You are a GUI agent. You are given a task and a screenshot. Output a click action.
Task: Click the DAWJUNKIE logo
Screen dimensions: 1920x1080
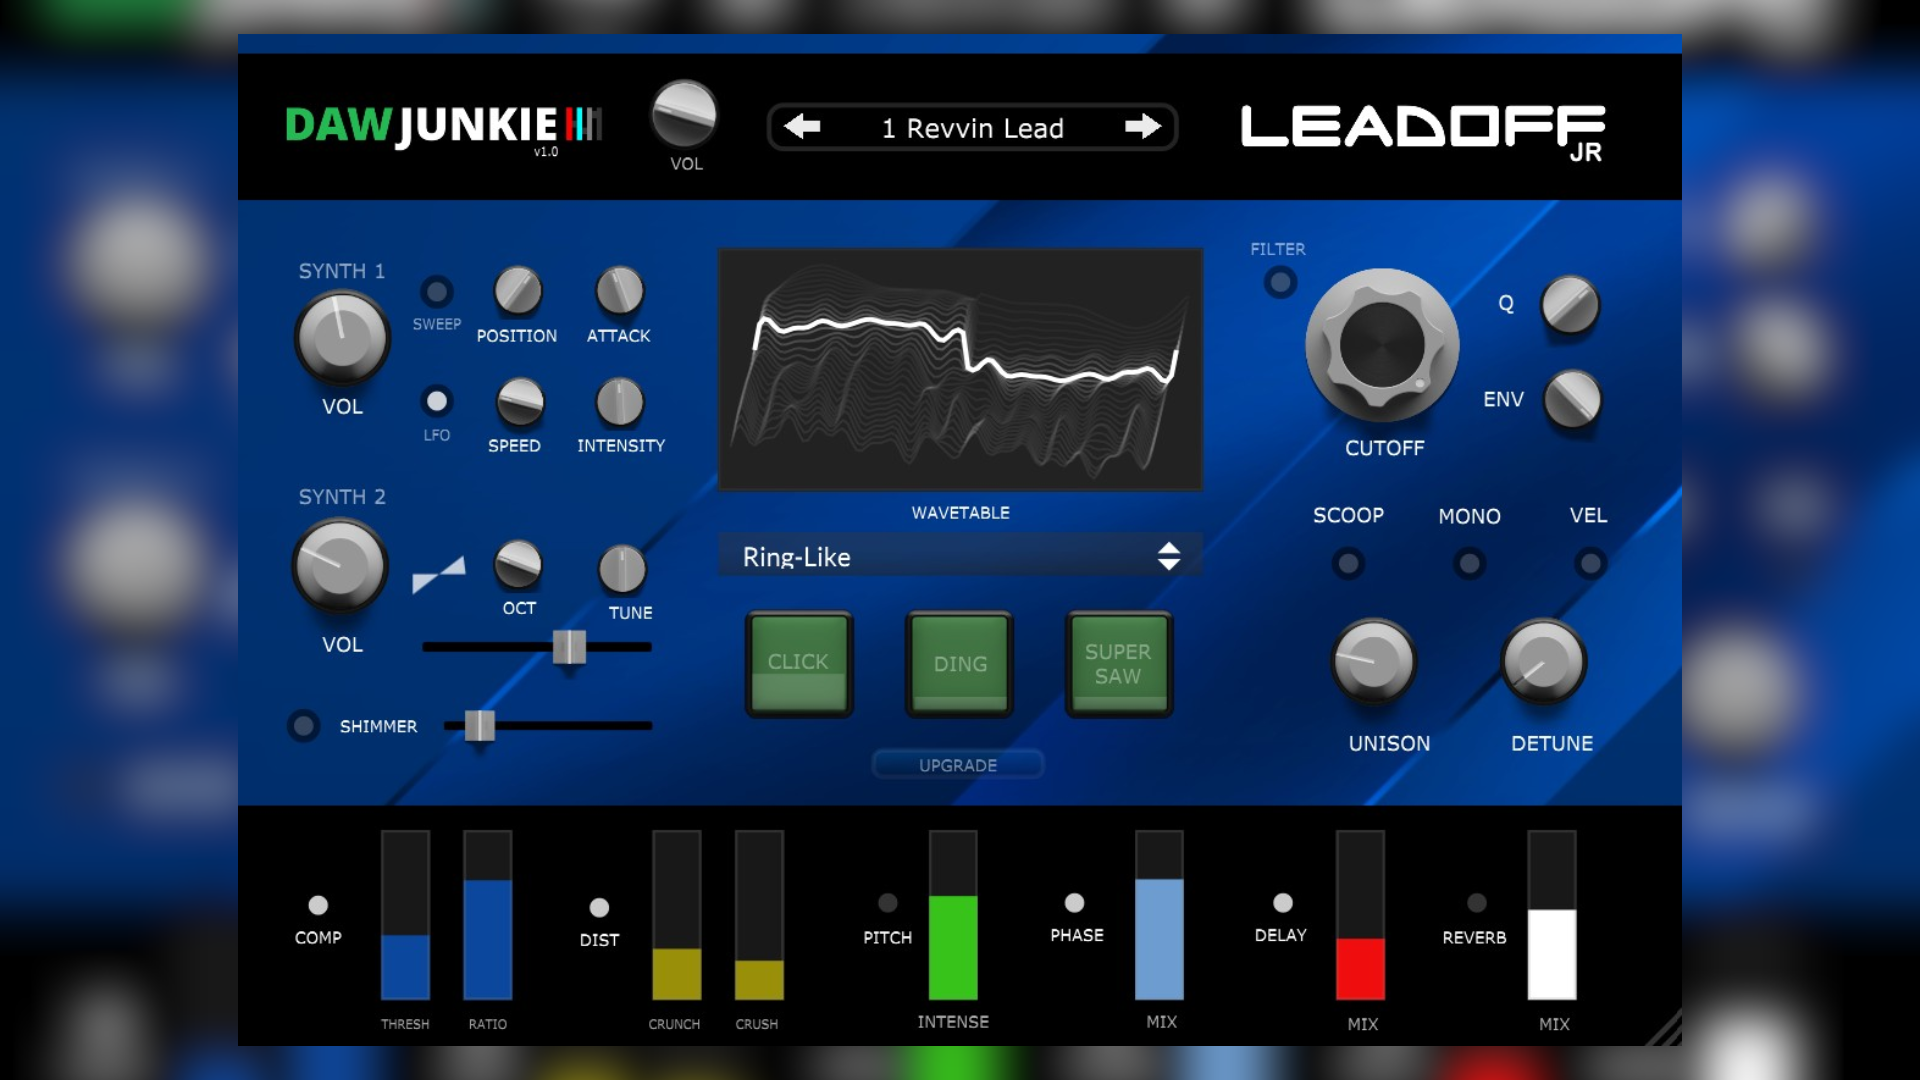click(x=444, y=126)
